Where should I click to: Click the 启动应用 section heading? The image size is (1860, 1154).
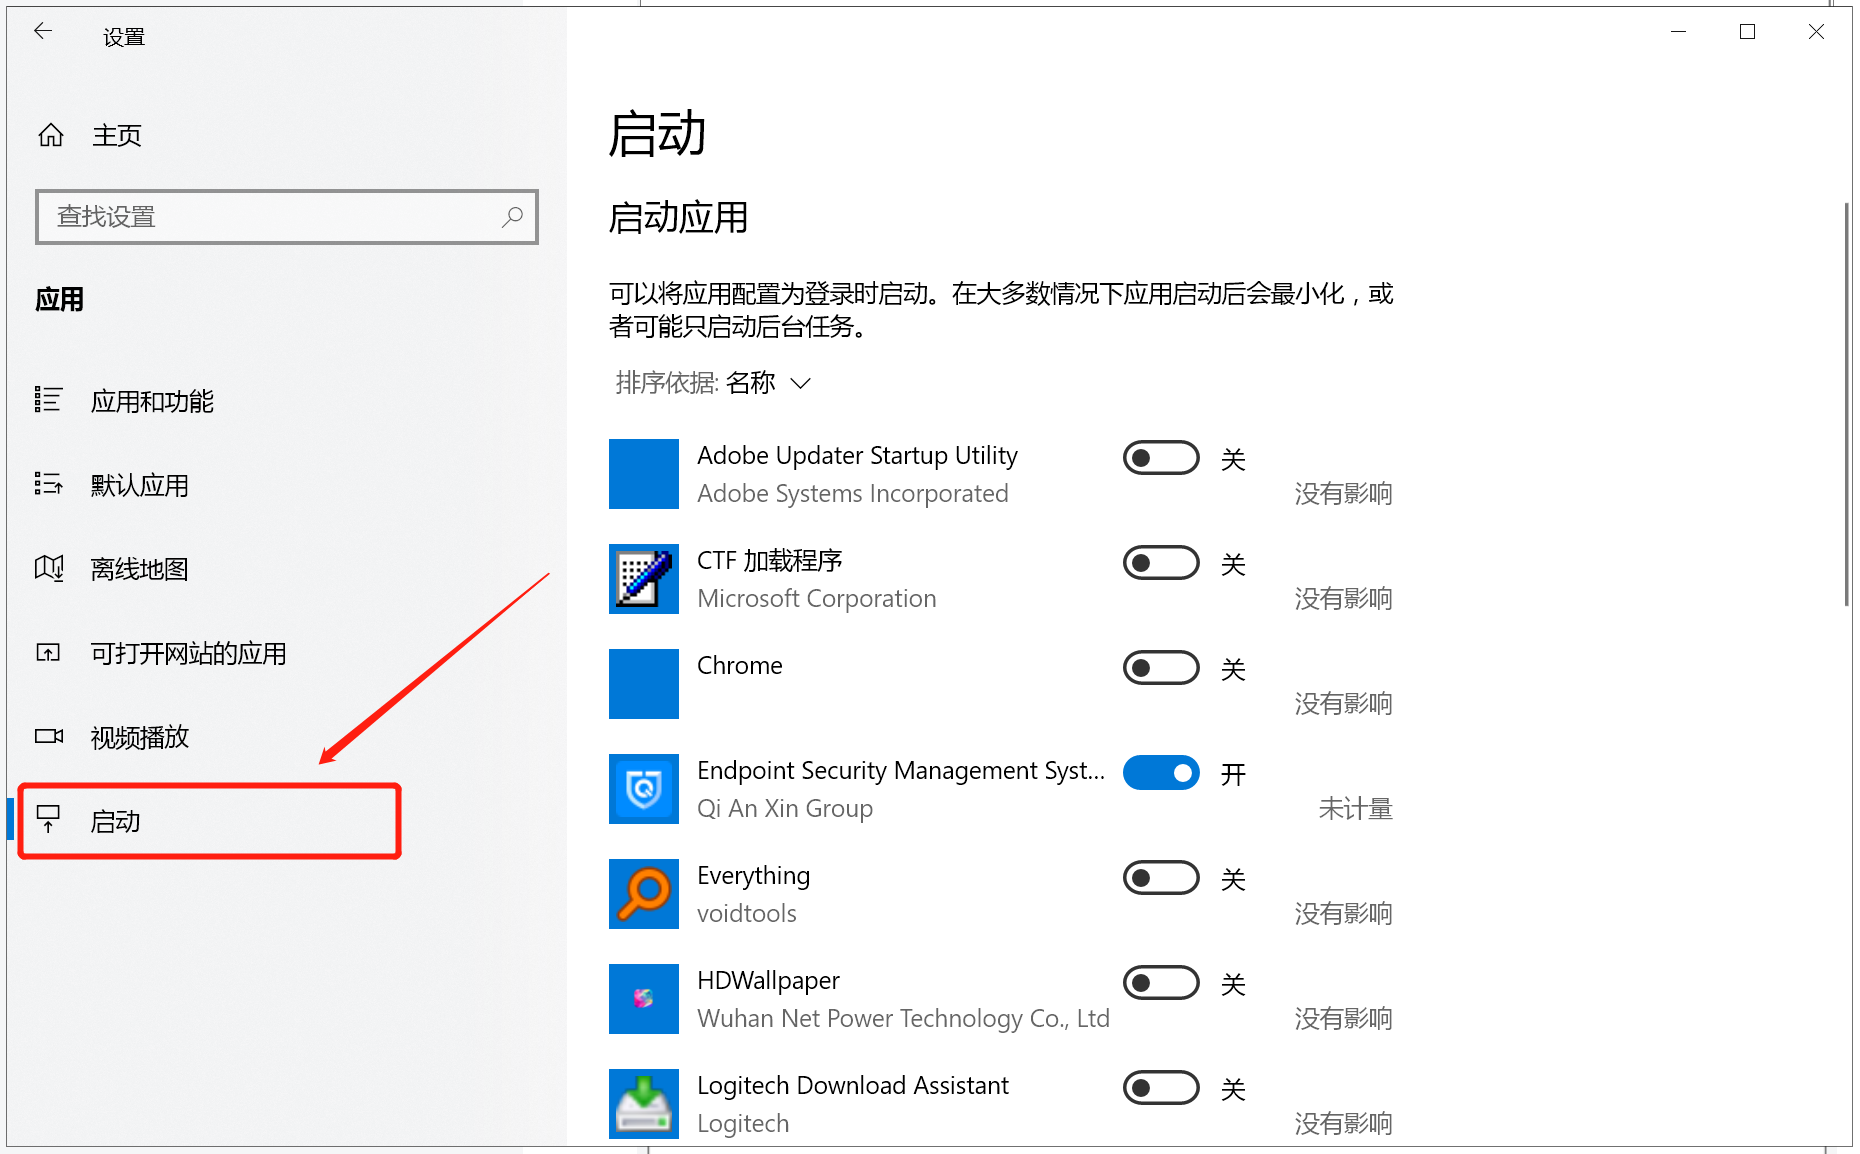click(x=678, y=217)
